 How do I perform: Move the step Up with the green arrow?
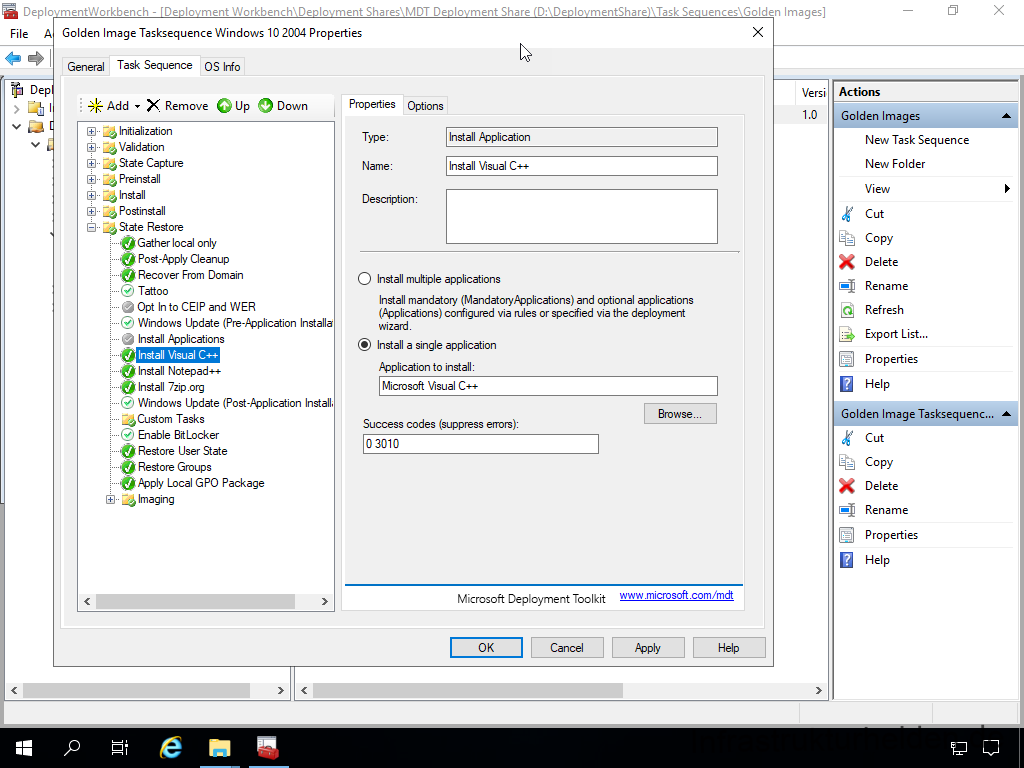(233, 106)
